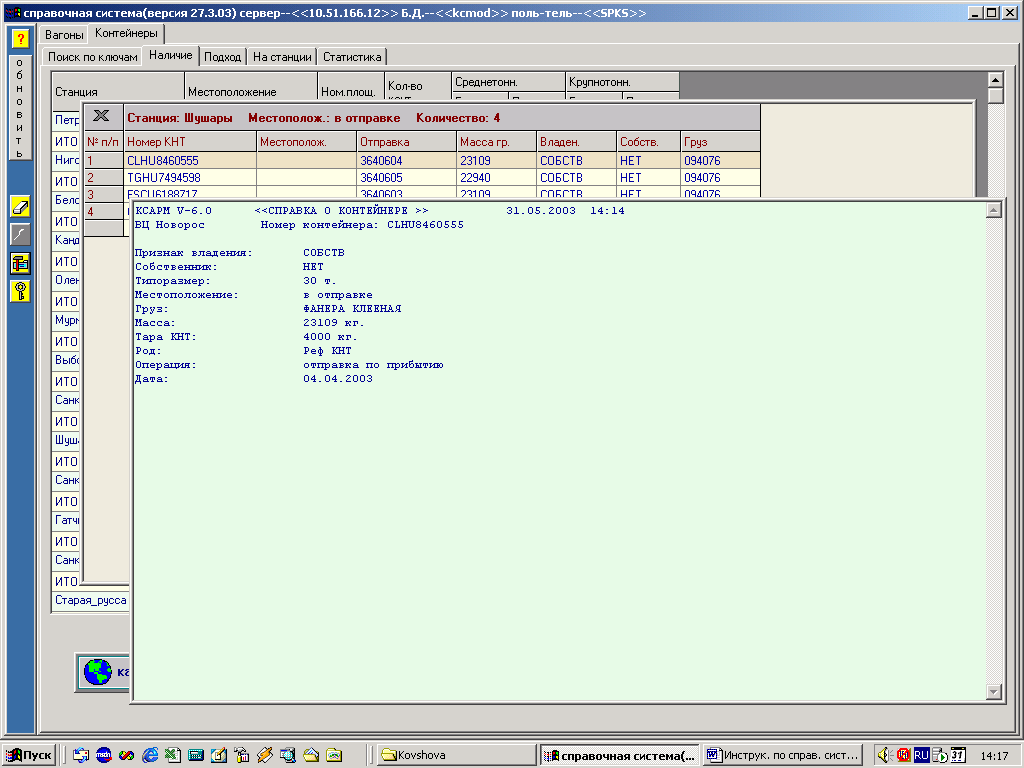1024x768 pixels.
Task: Select the На станции tab
Action: pos(282,57)
